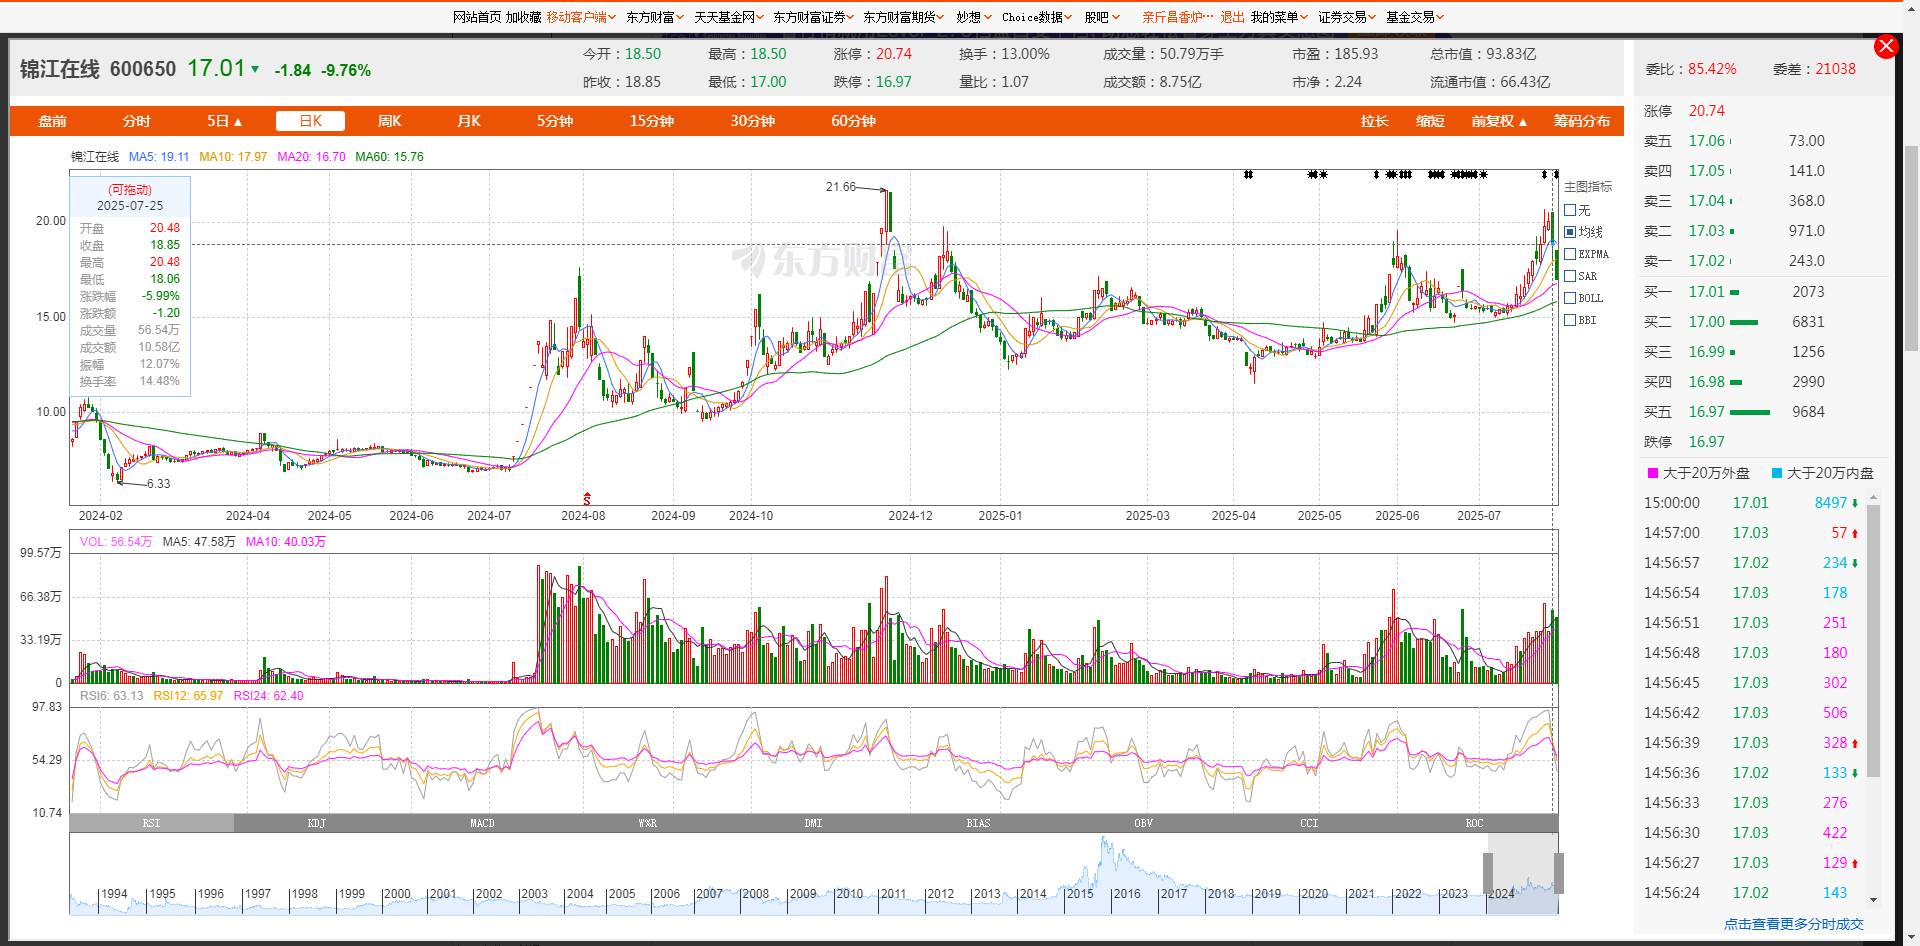Click the leftmost event marker above the K-line chart
This screenshot has height=946, width=1920.
click(1248, 175)
